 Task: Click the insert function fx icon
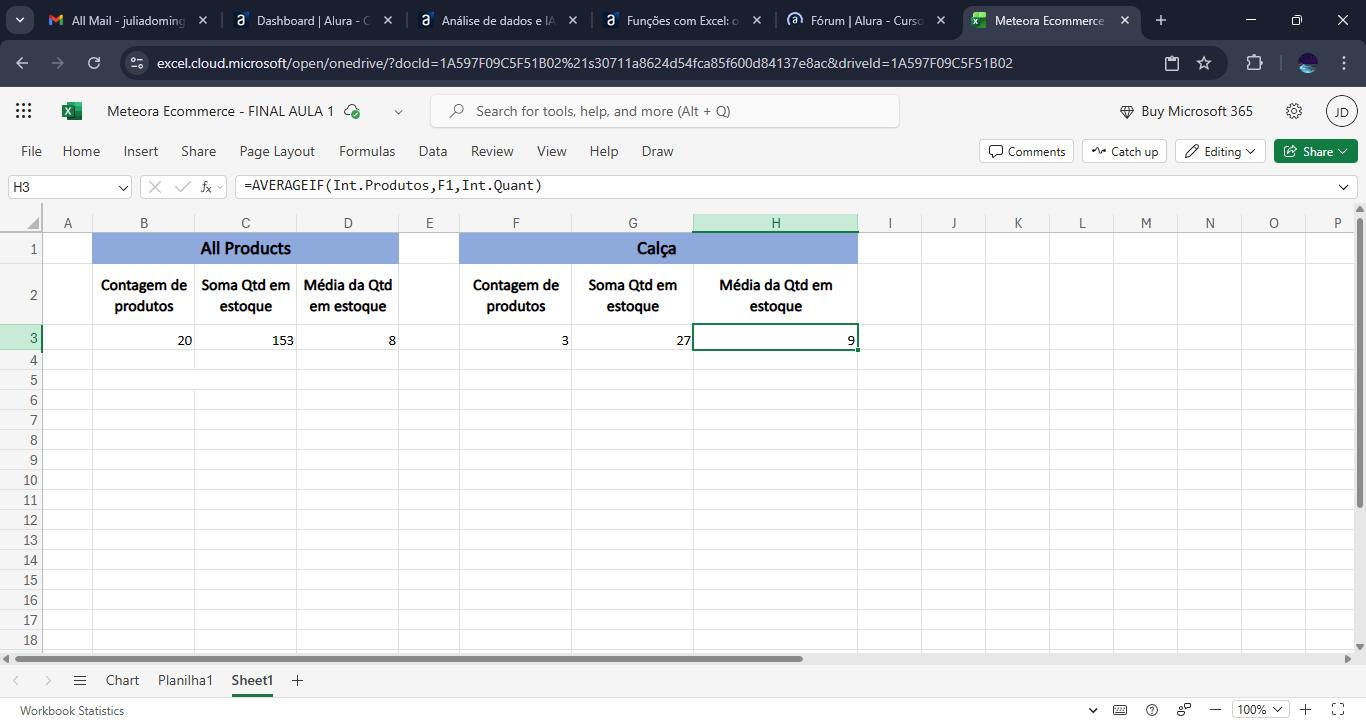click(x=207, y=187)
